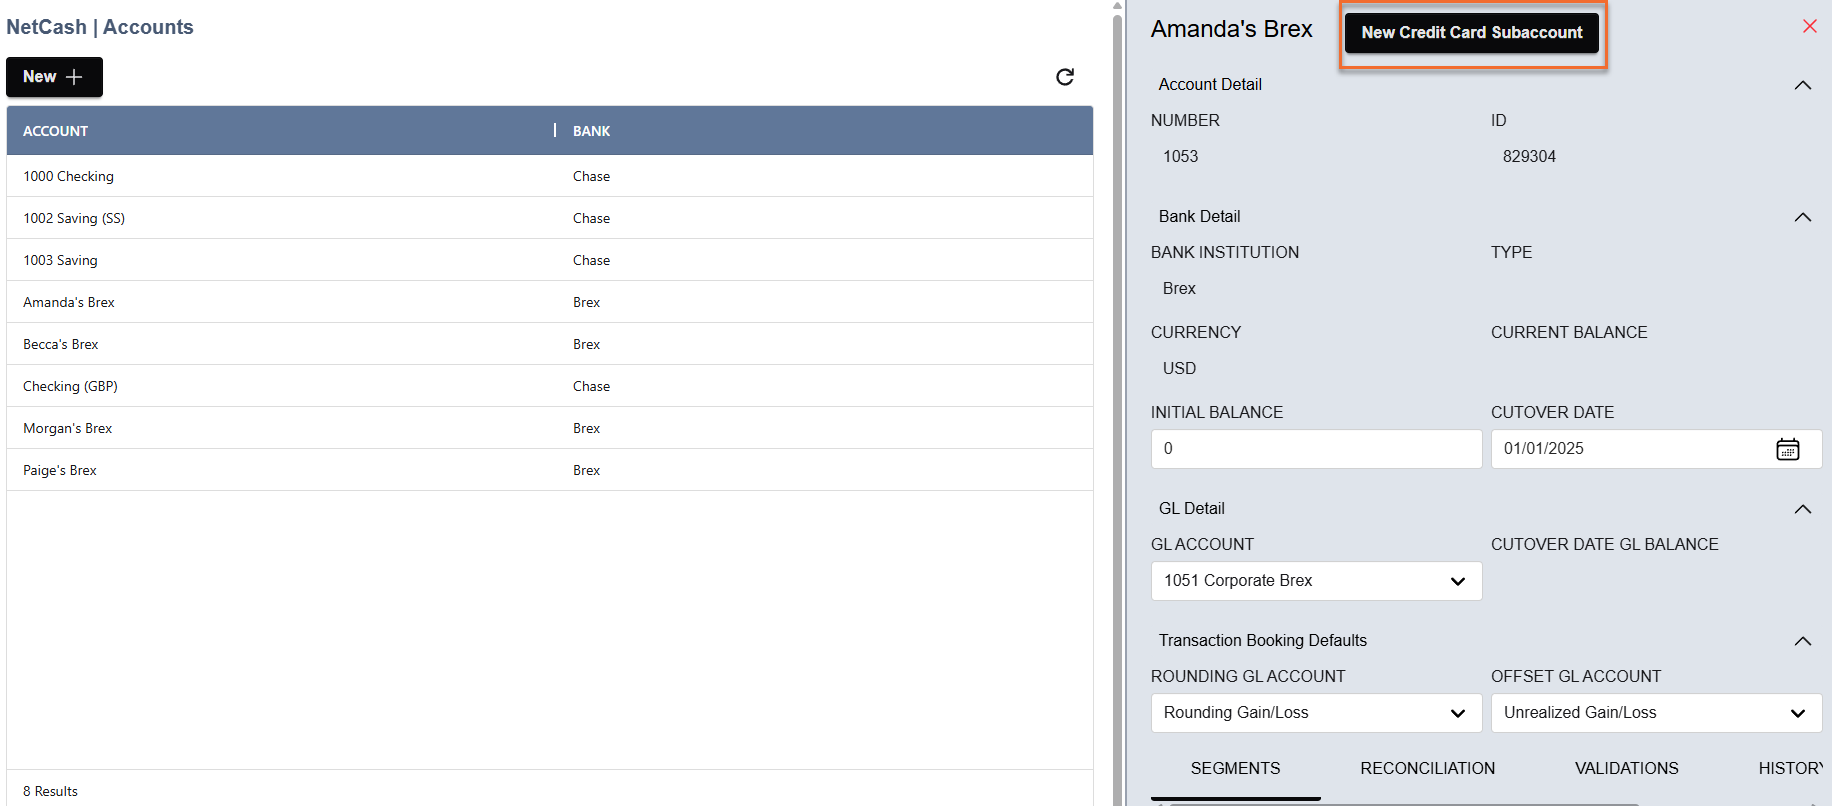Collapse the Account Detail section

pos(1802,85)
